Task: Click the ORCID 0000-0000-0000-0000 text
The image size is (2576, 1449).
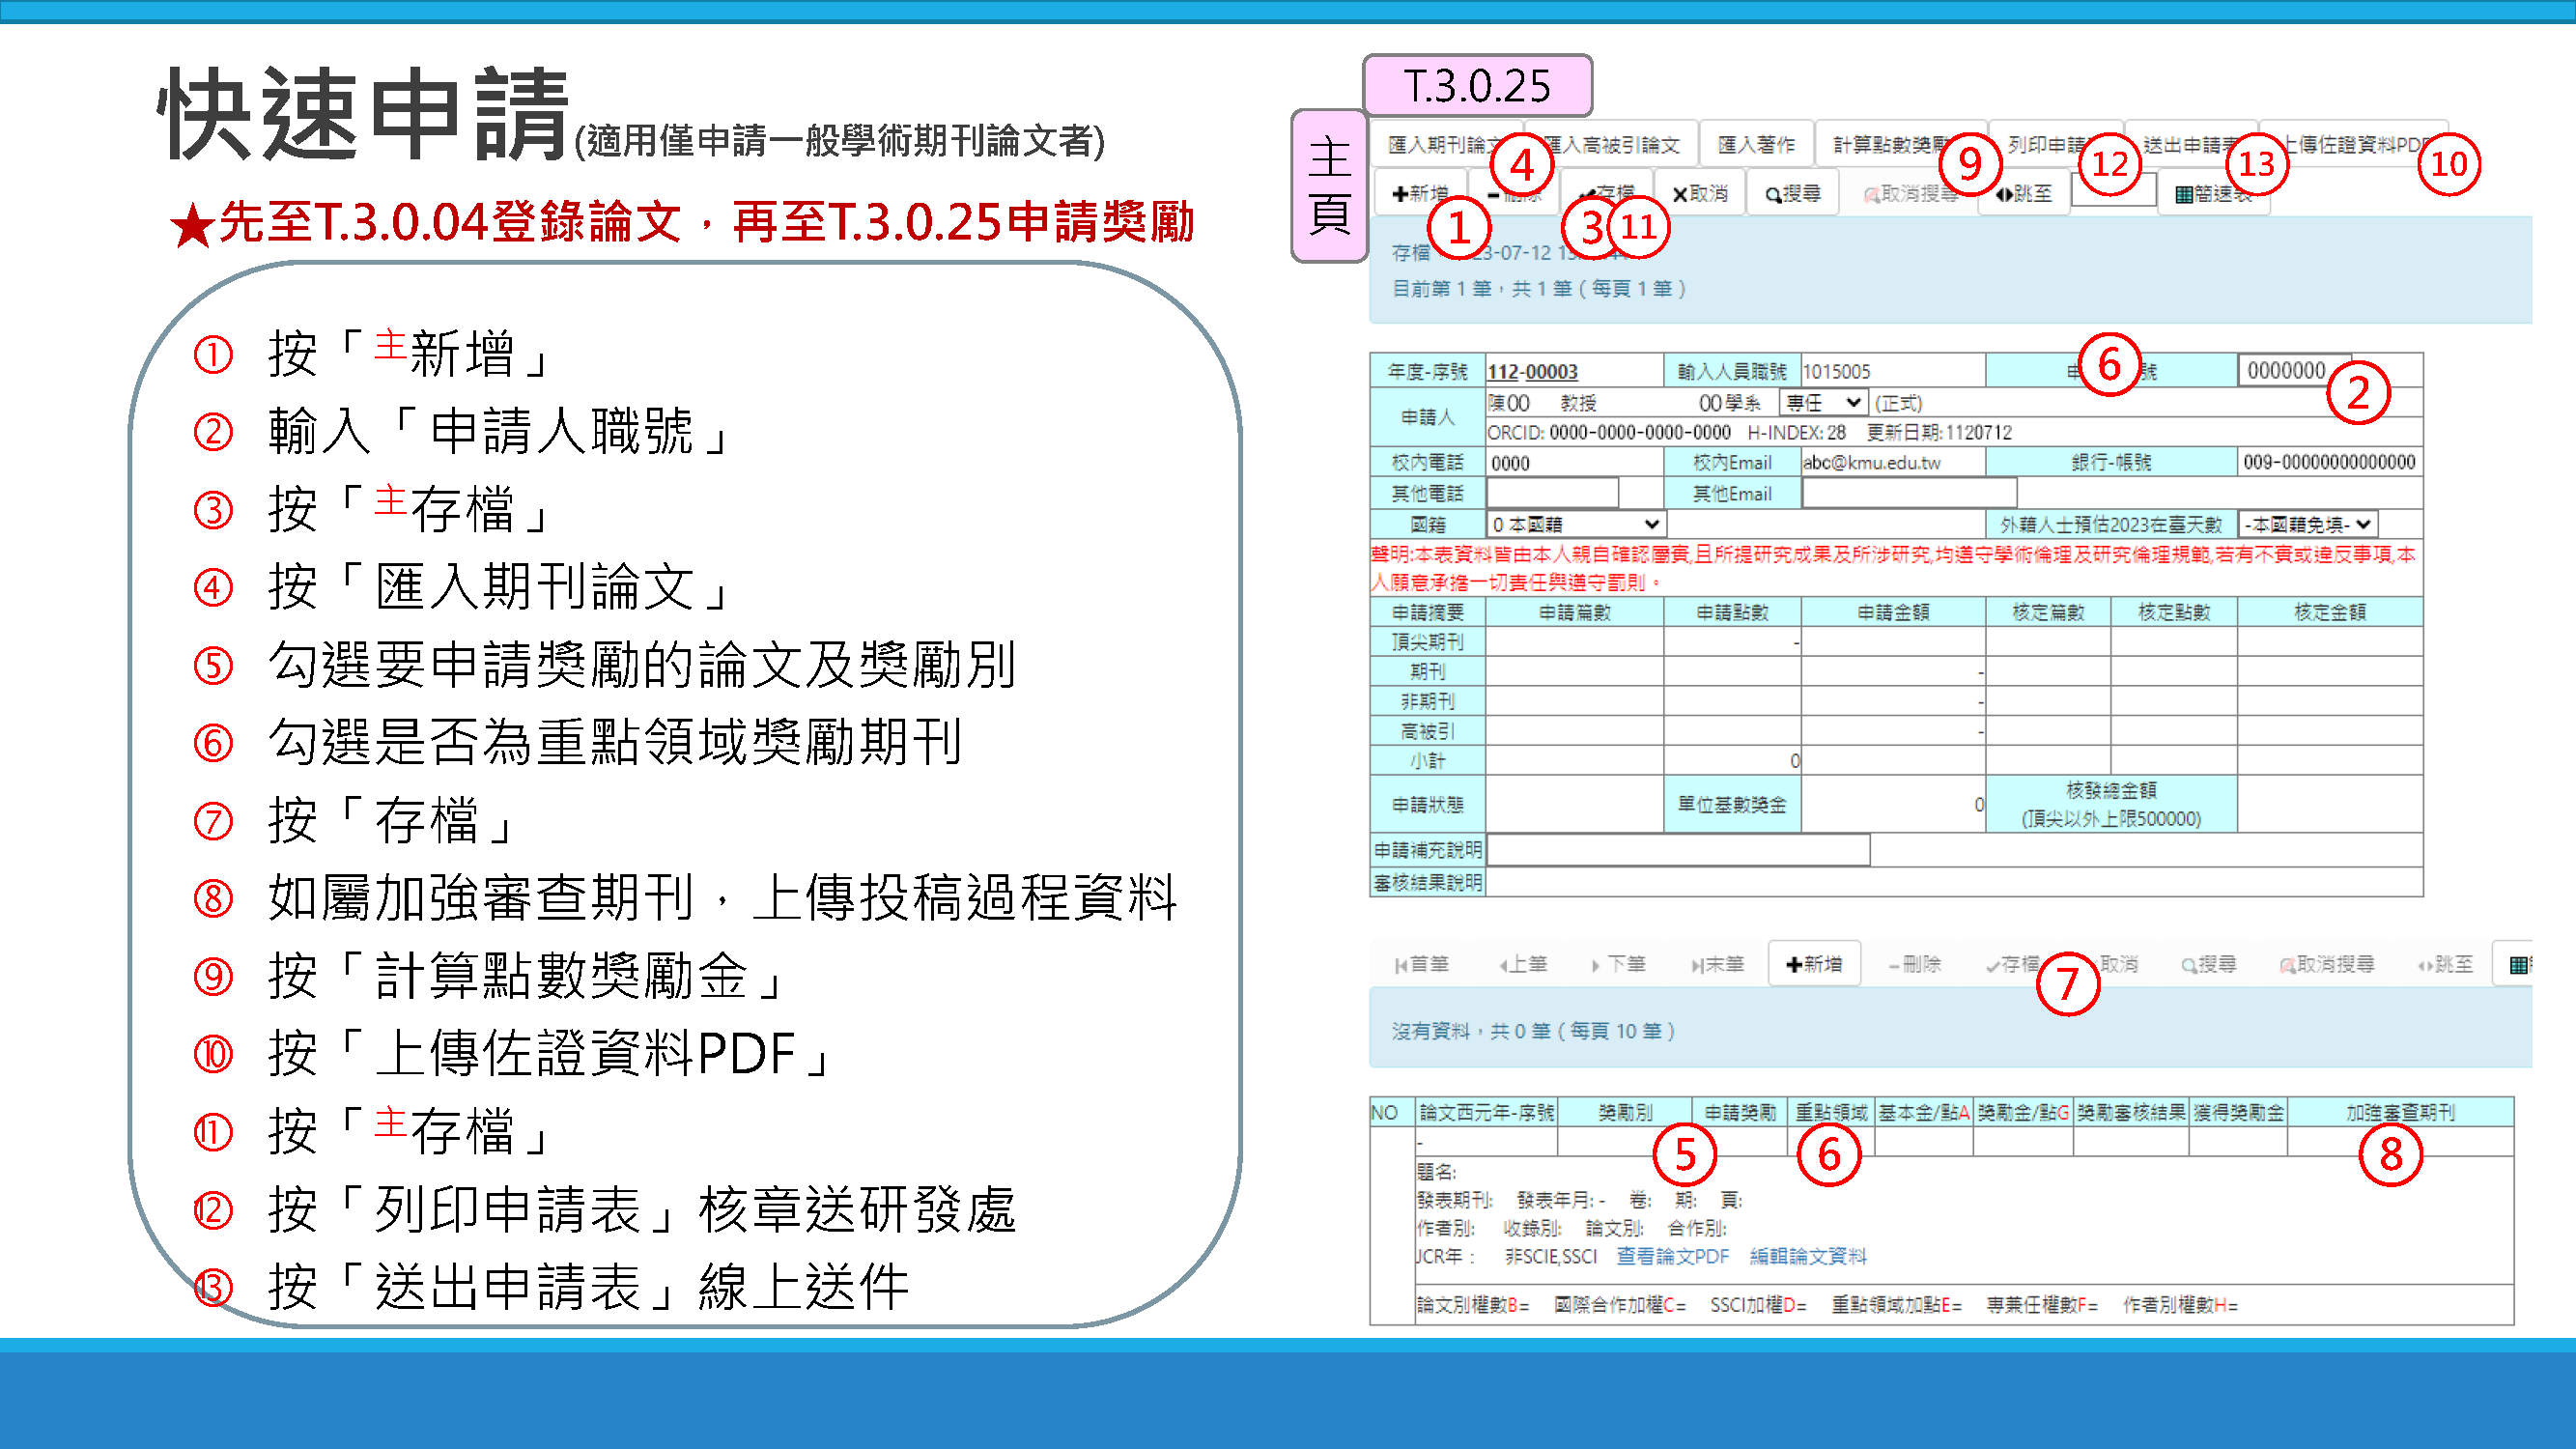Action: (x=1609, y=433)
